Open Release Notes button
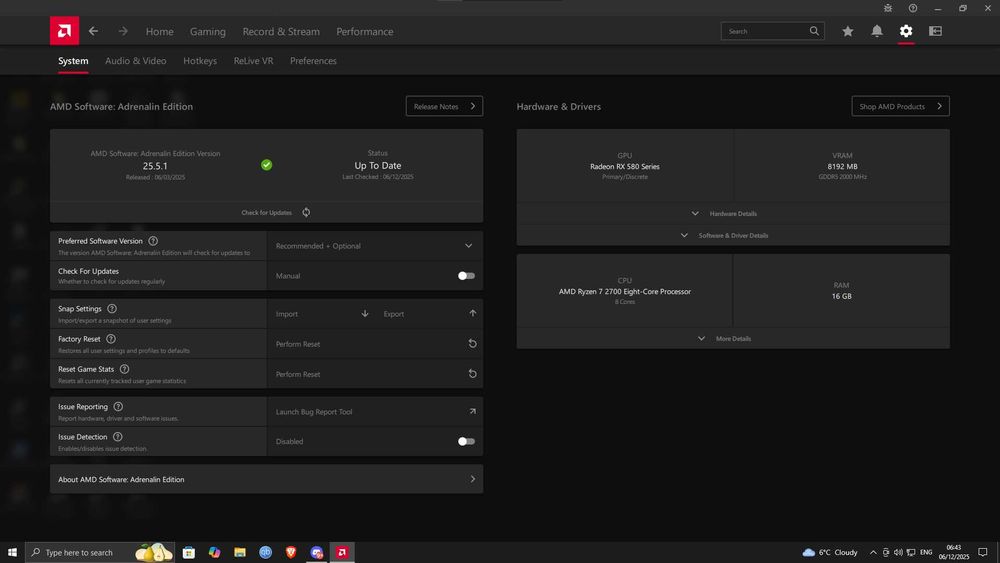The image size is (1000, 563). point(444,106)
